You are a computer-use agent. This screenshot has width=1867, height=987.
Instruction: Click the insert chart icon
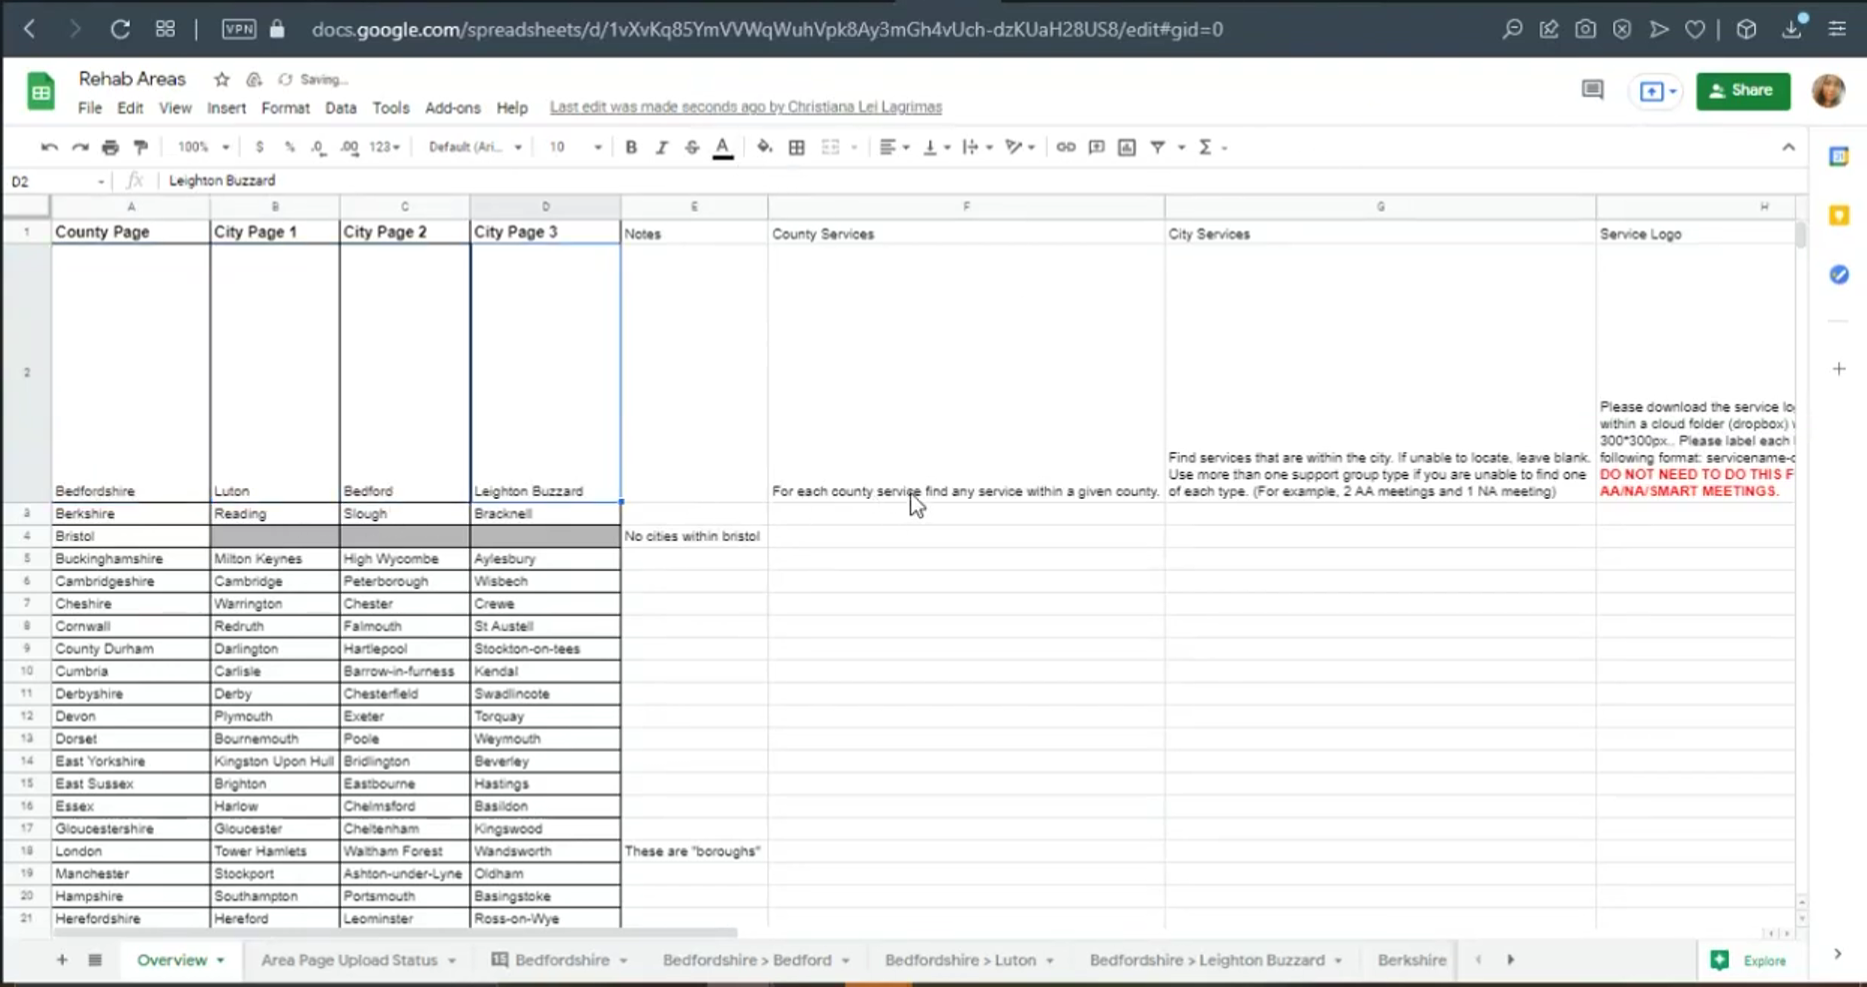point(1127,147)
